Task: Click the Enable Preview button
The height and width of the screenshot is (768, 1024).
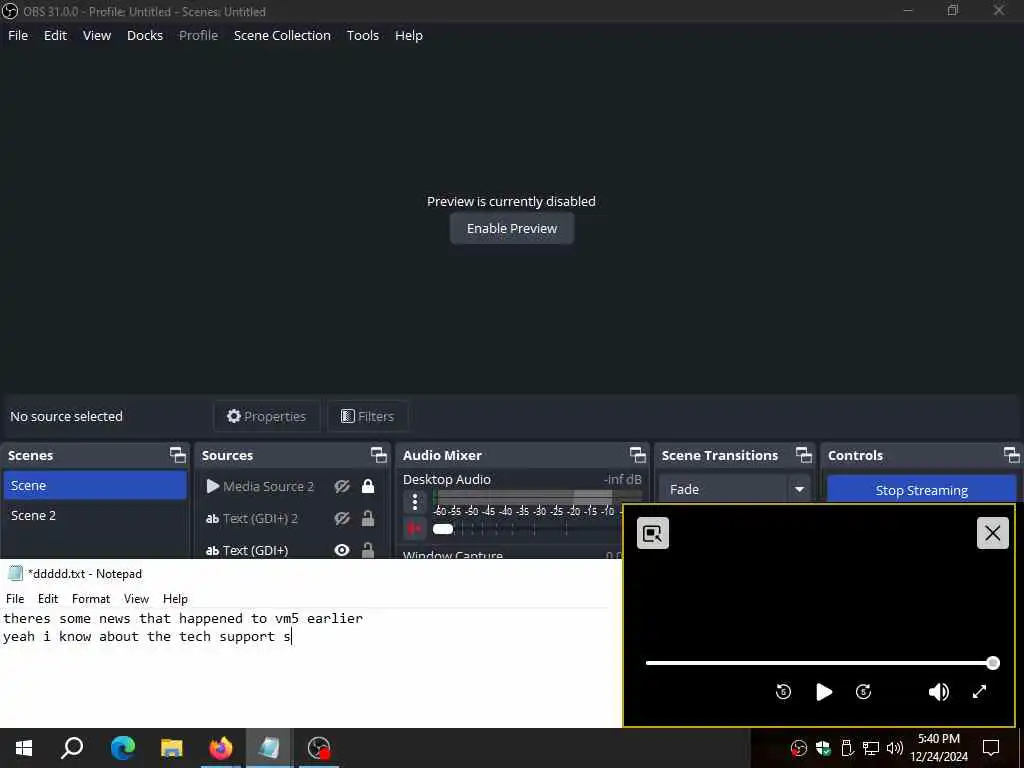Action: tap(512, 229)
